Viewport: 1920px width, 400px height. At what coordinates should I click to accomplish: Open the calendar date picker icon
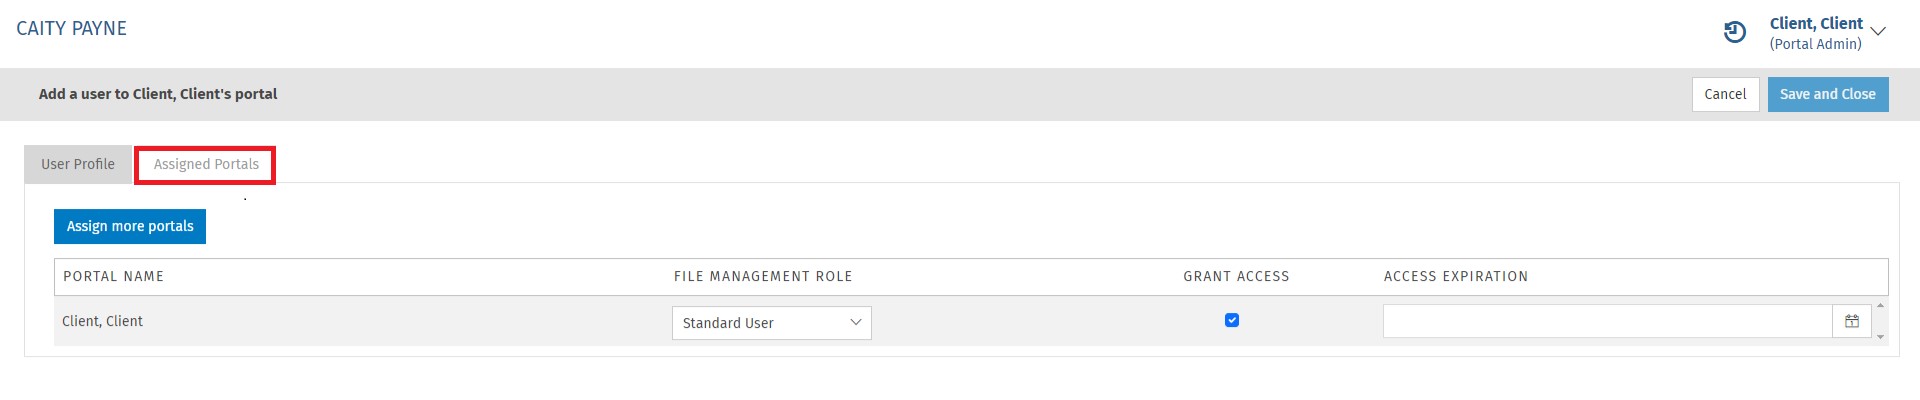tap(1852, 322)
